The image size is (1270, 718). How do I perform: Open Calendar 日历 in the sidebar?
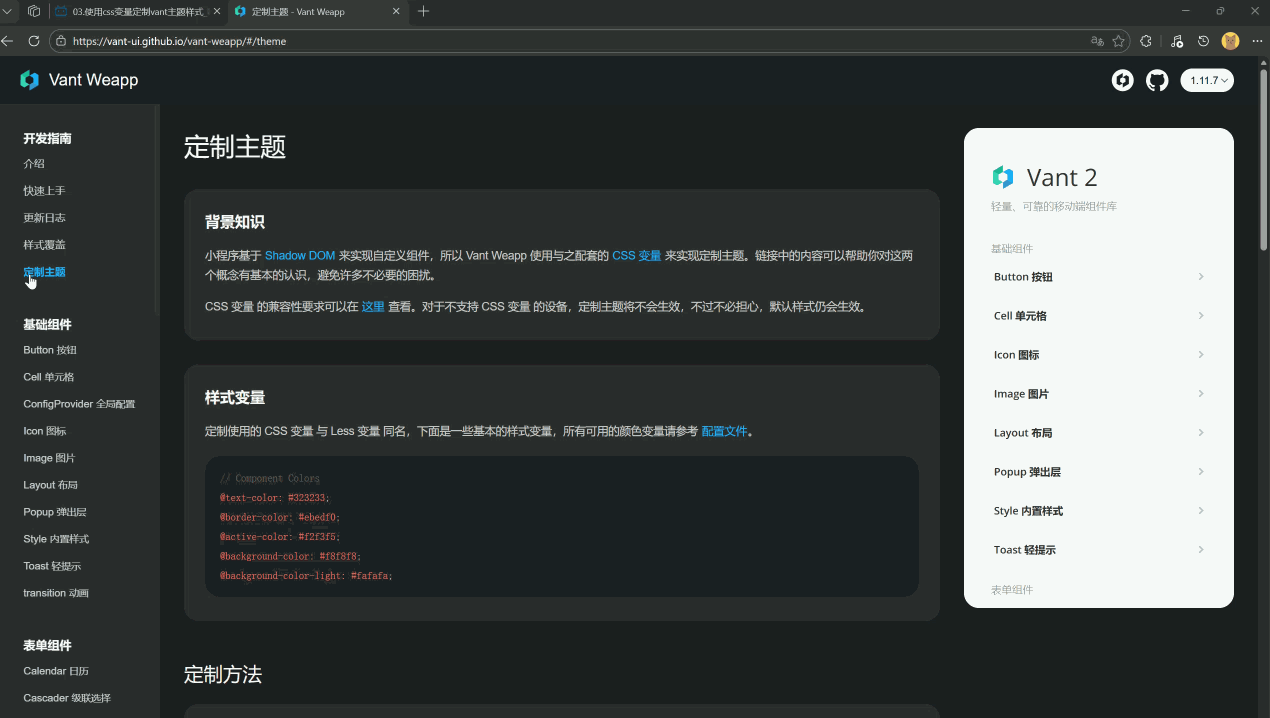[56, 671]
